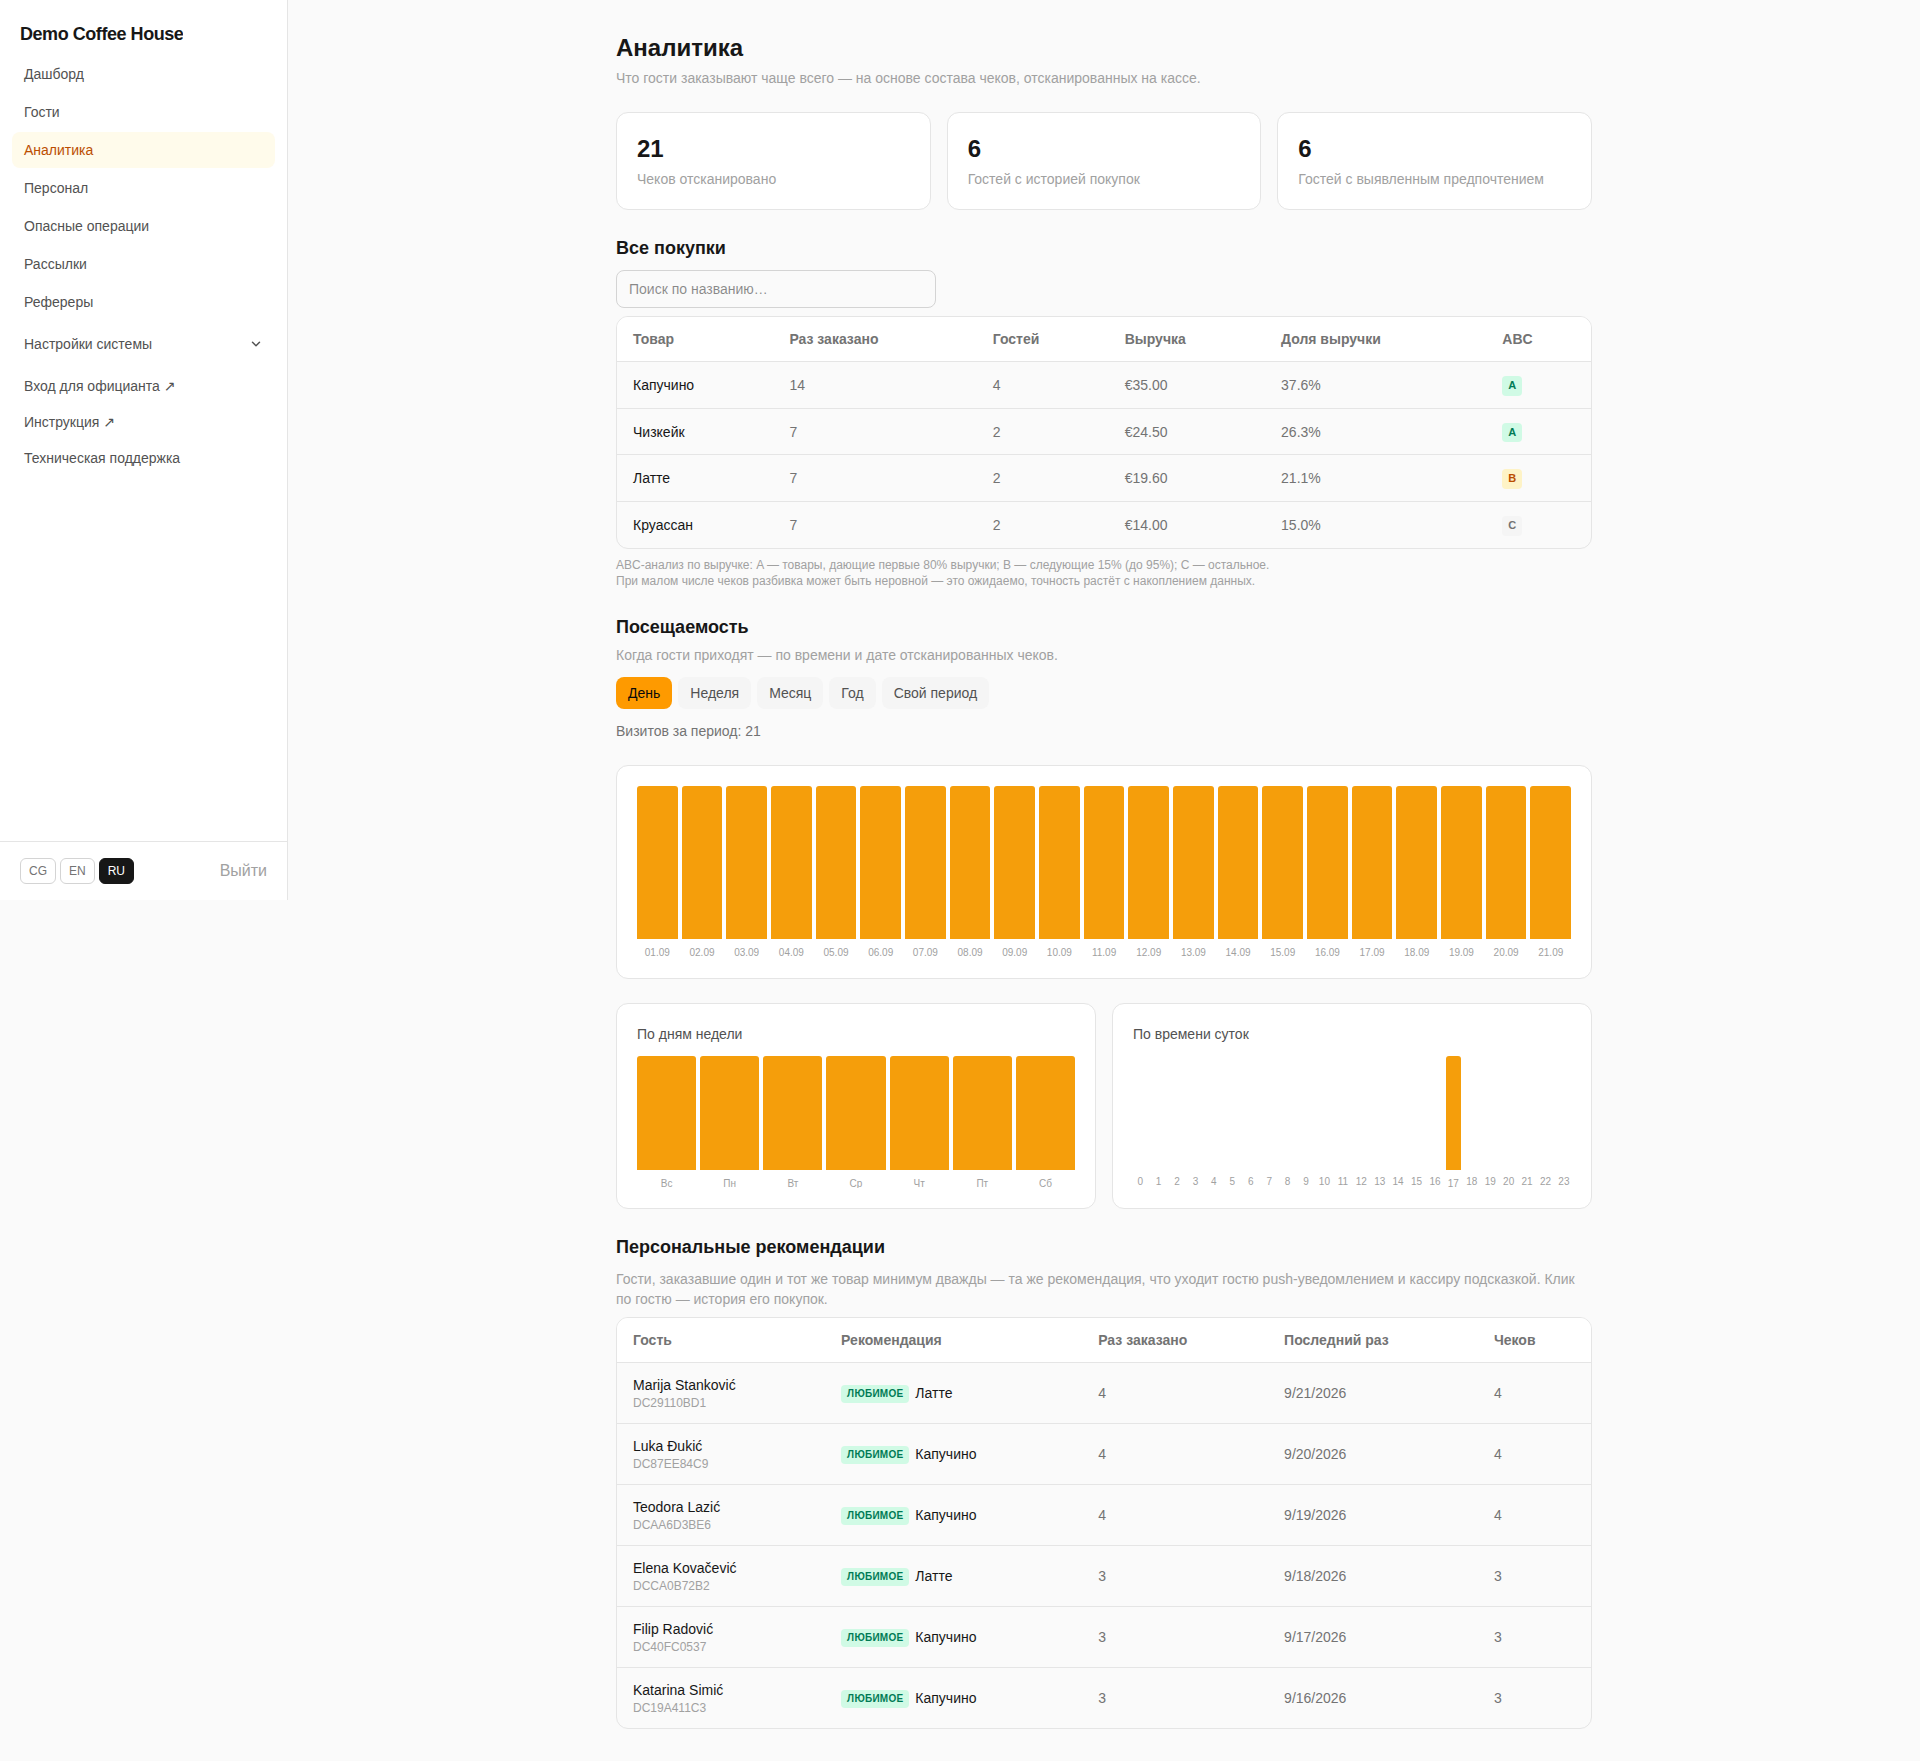Image resolution: width=1920 pixels, height=1761 pixels.
Task: Select the Год period tab
Action: coord(852,693)
